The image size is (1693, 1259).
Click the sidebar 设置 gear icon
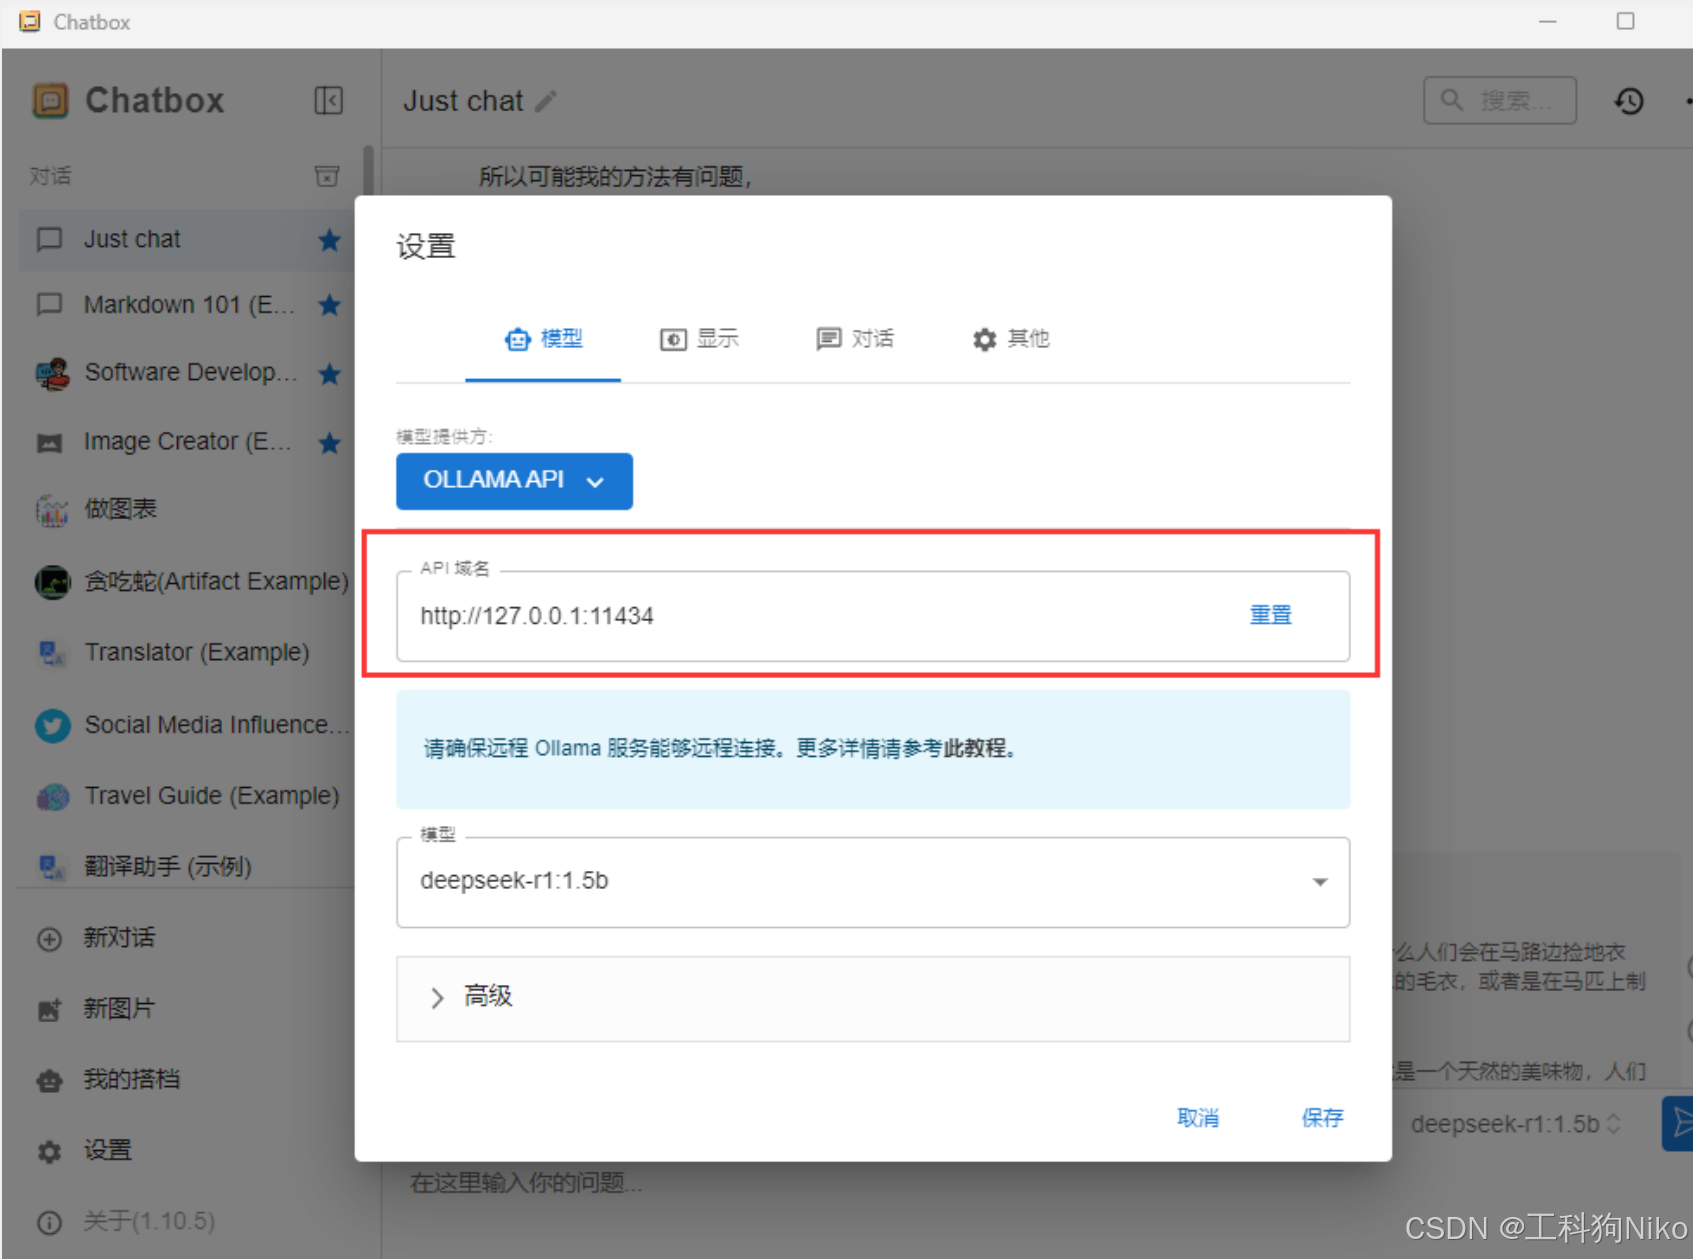[x=49, y=1152]
